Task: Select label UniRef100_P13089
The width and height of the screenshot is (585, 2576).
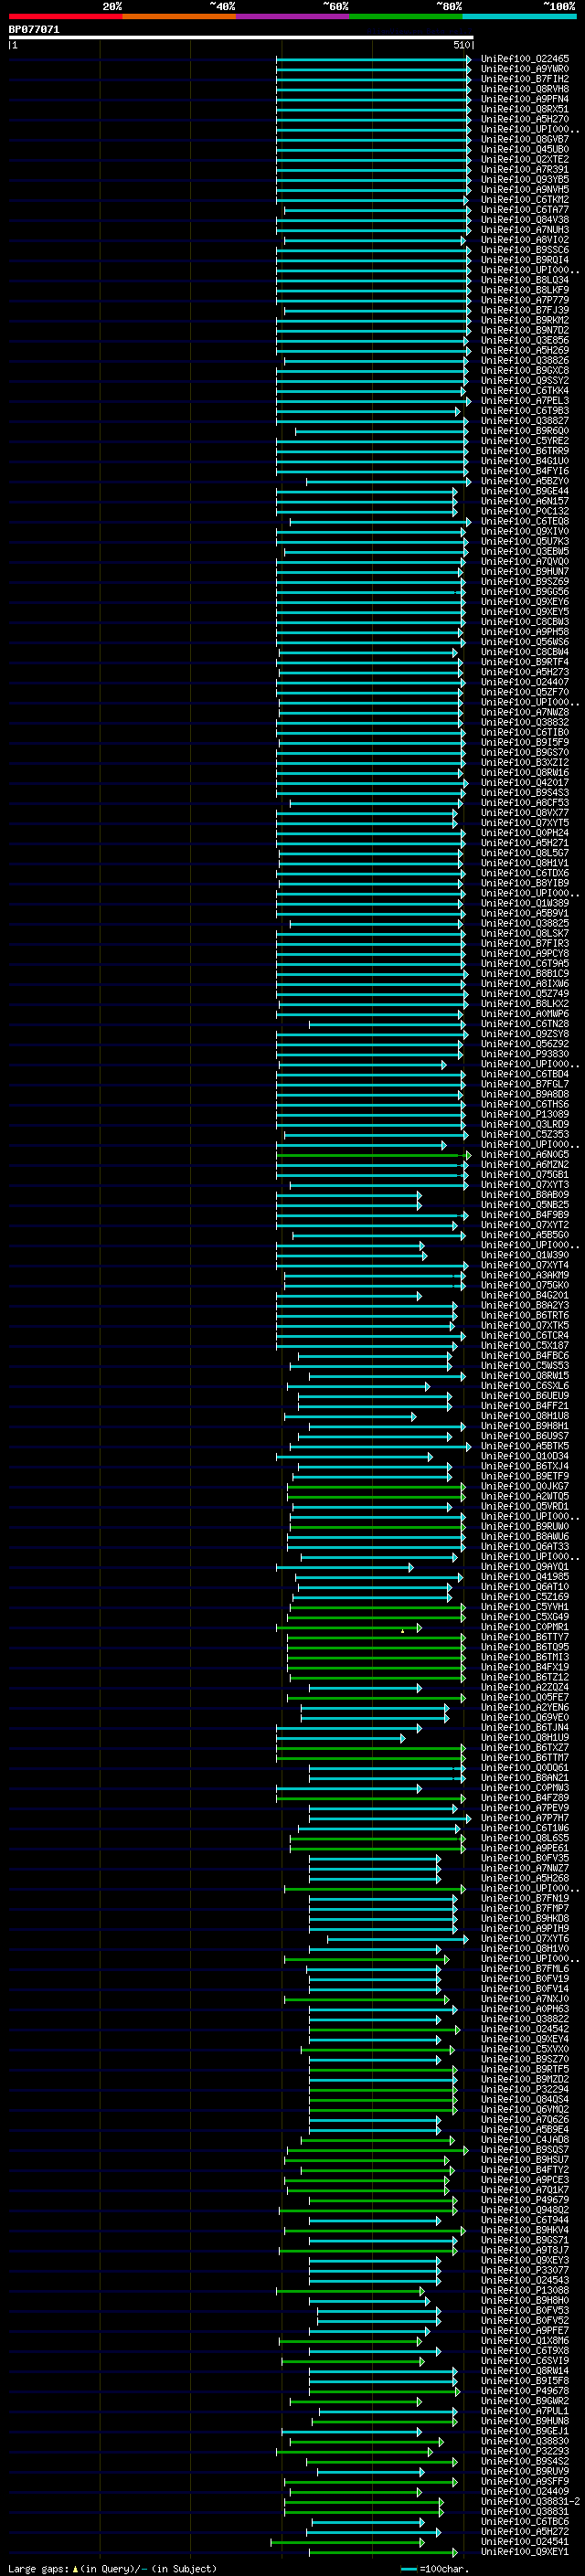Action: point(525,1114)
